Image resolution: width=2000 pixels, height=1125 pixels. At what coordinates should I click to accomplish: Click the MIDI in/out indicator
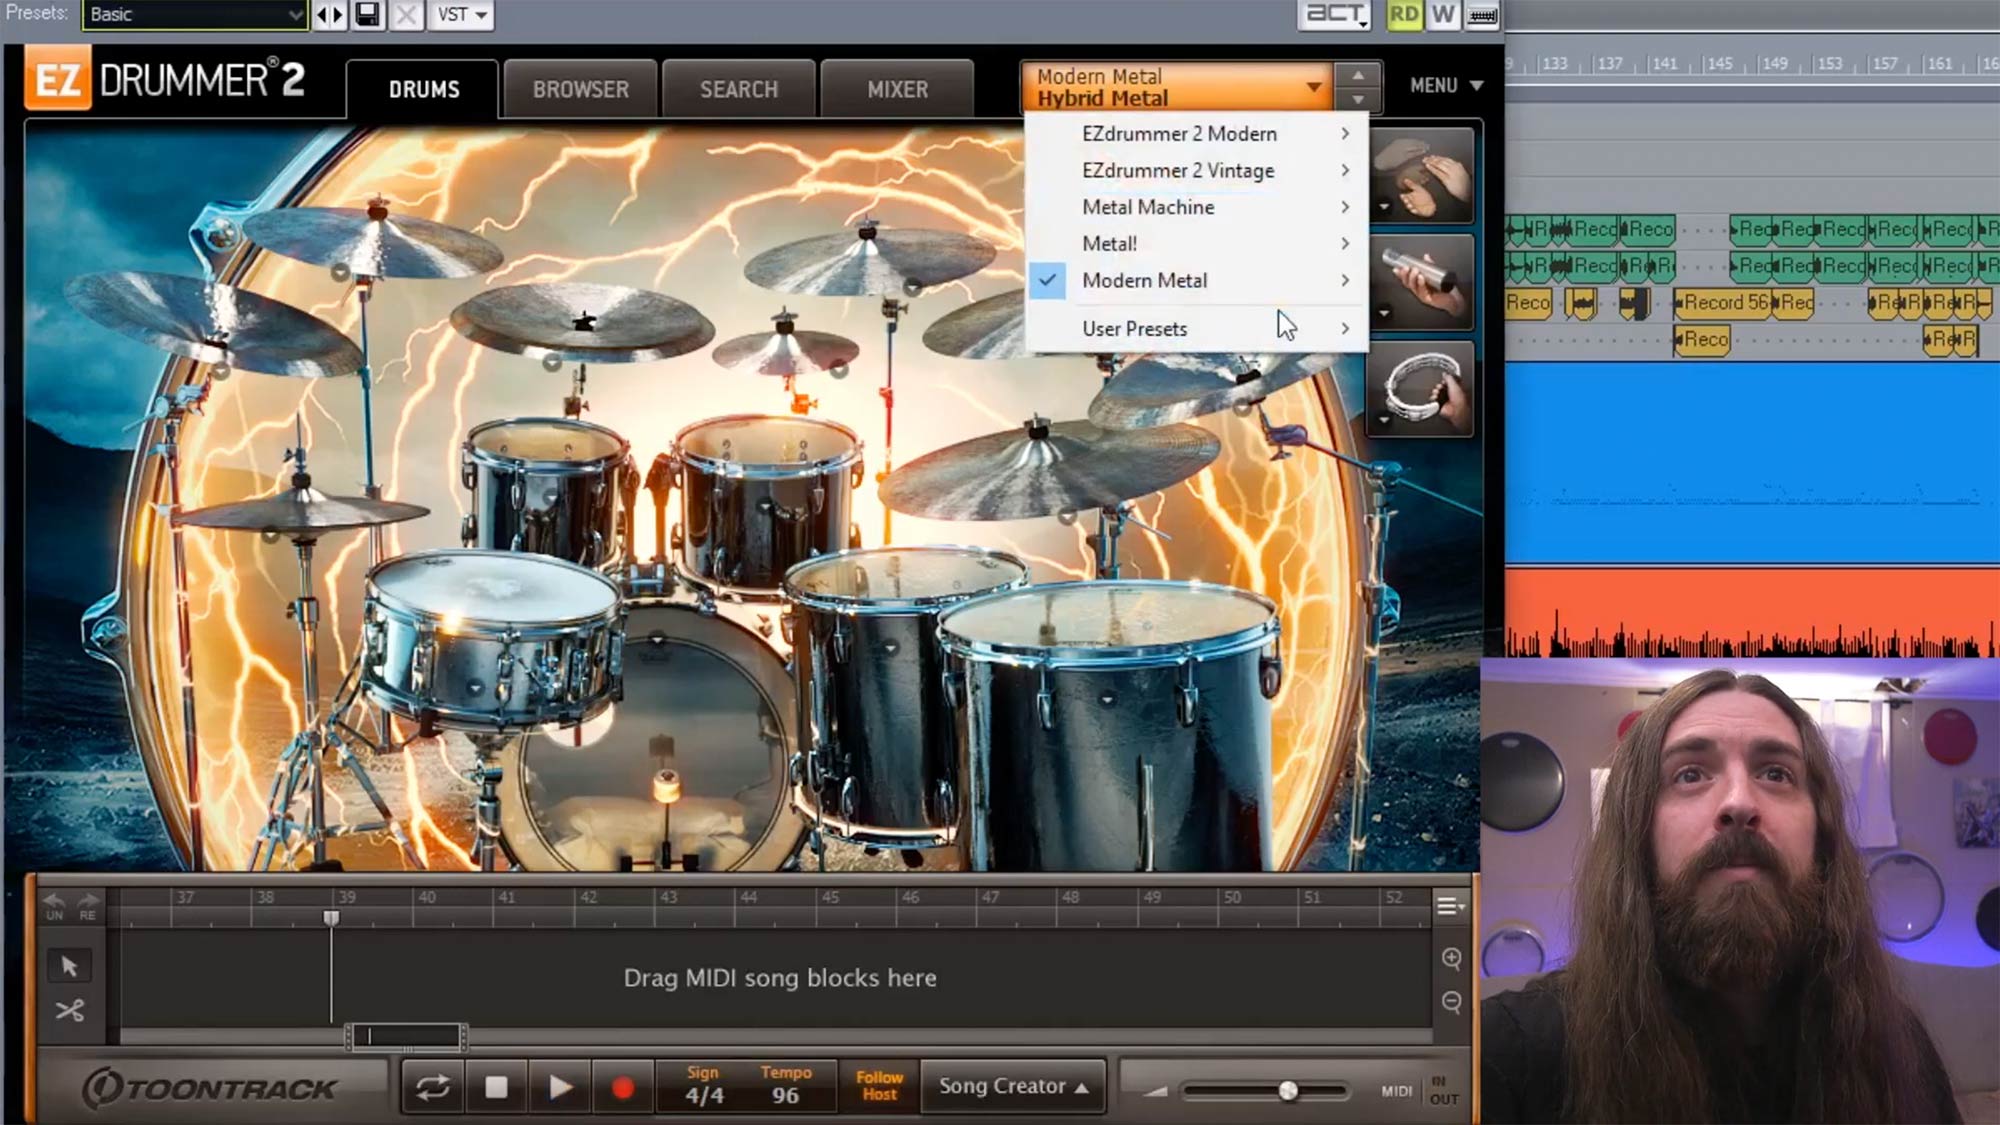click(x=1420, y=1091)
